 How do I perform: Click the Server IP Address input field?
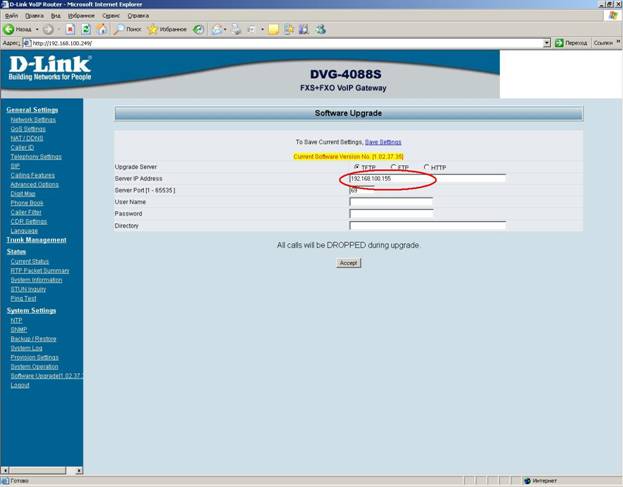427,178
